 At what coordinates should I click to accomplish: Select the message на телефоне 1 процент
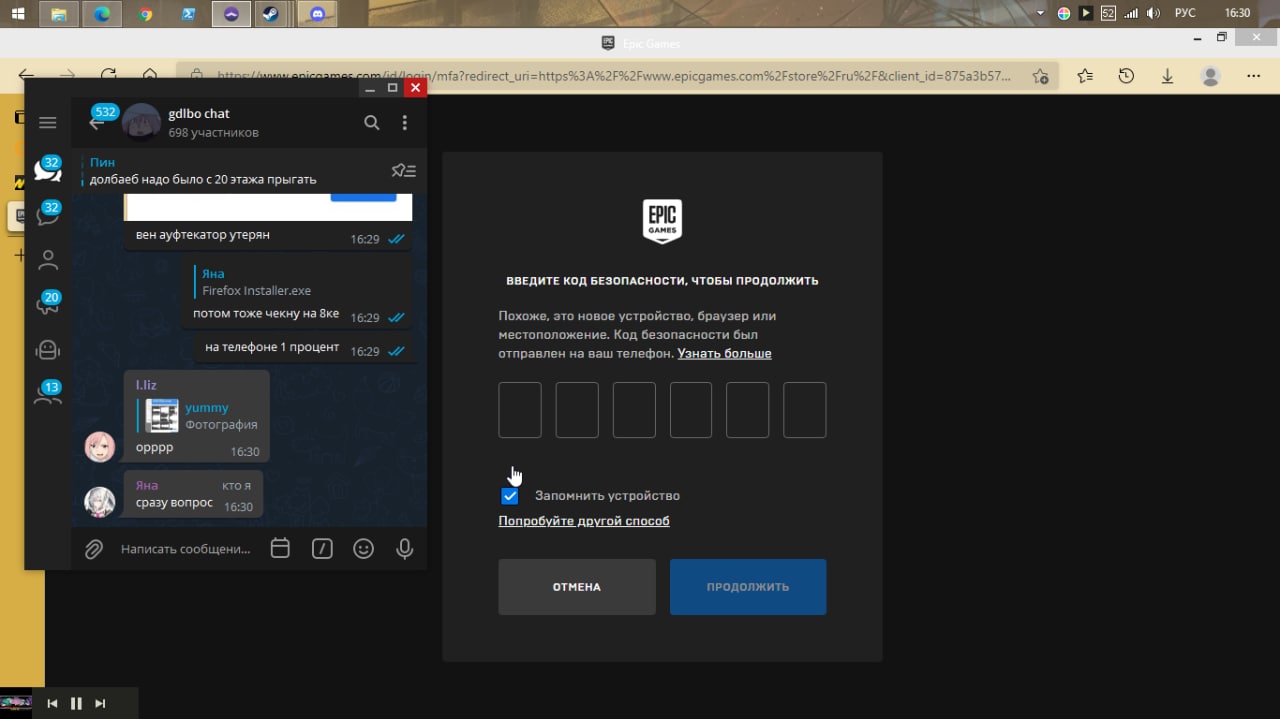pos(272,347)
